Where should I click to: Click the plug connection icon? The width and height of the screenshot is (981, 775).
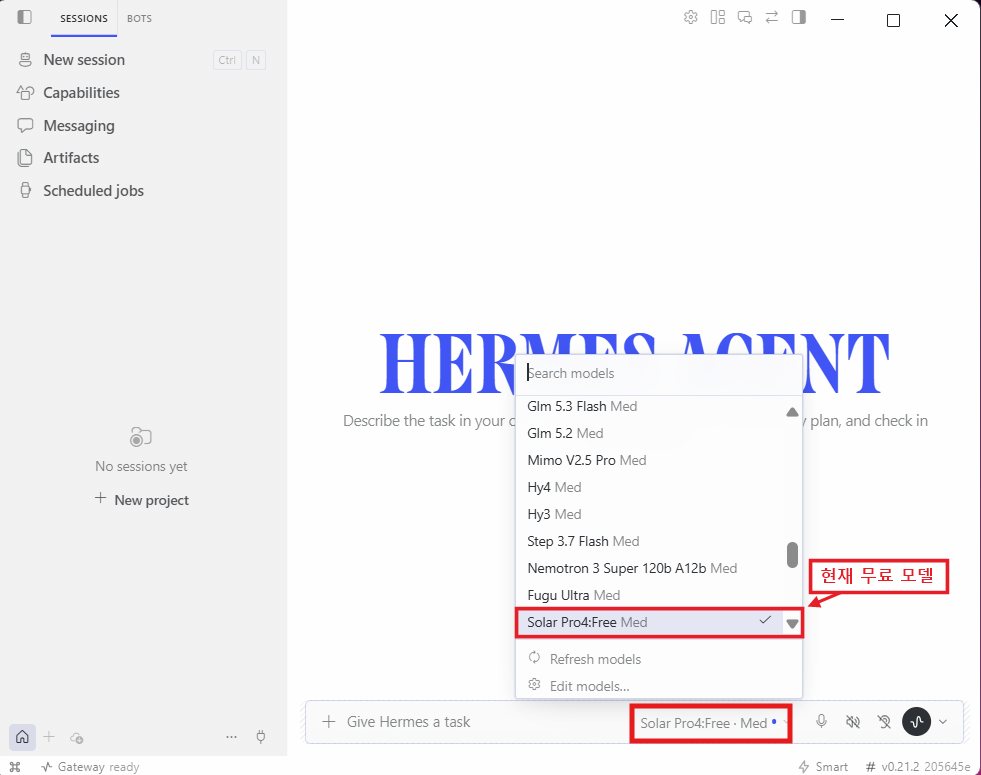click(x=261, y=737)
